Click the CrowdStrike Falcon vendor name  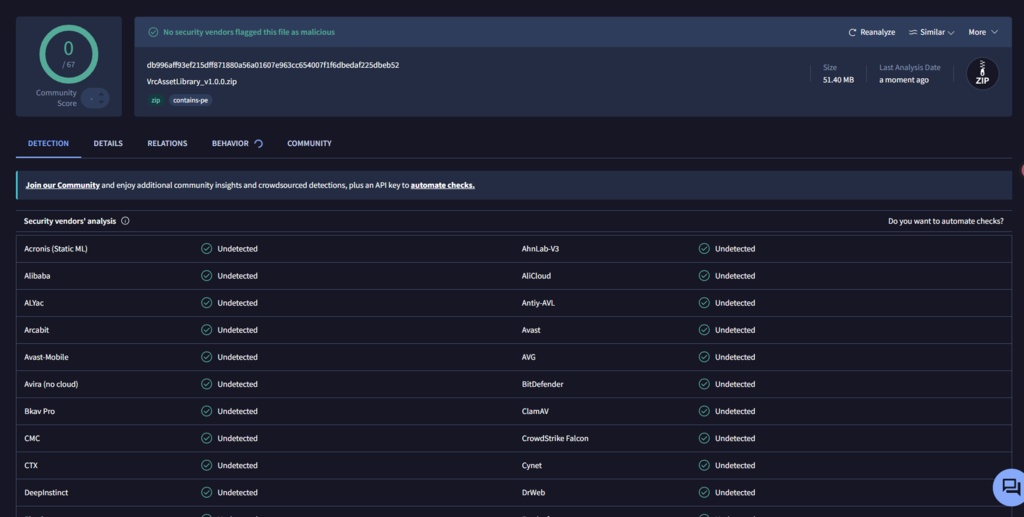click(555, 438)
